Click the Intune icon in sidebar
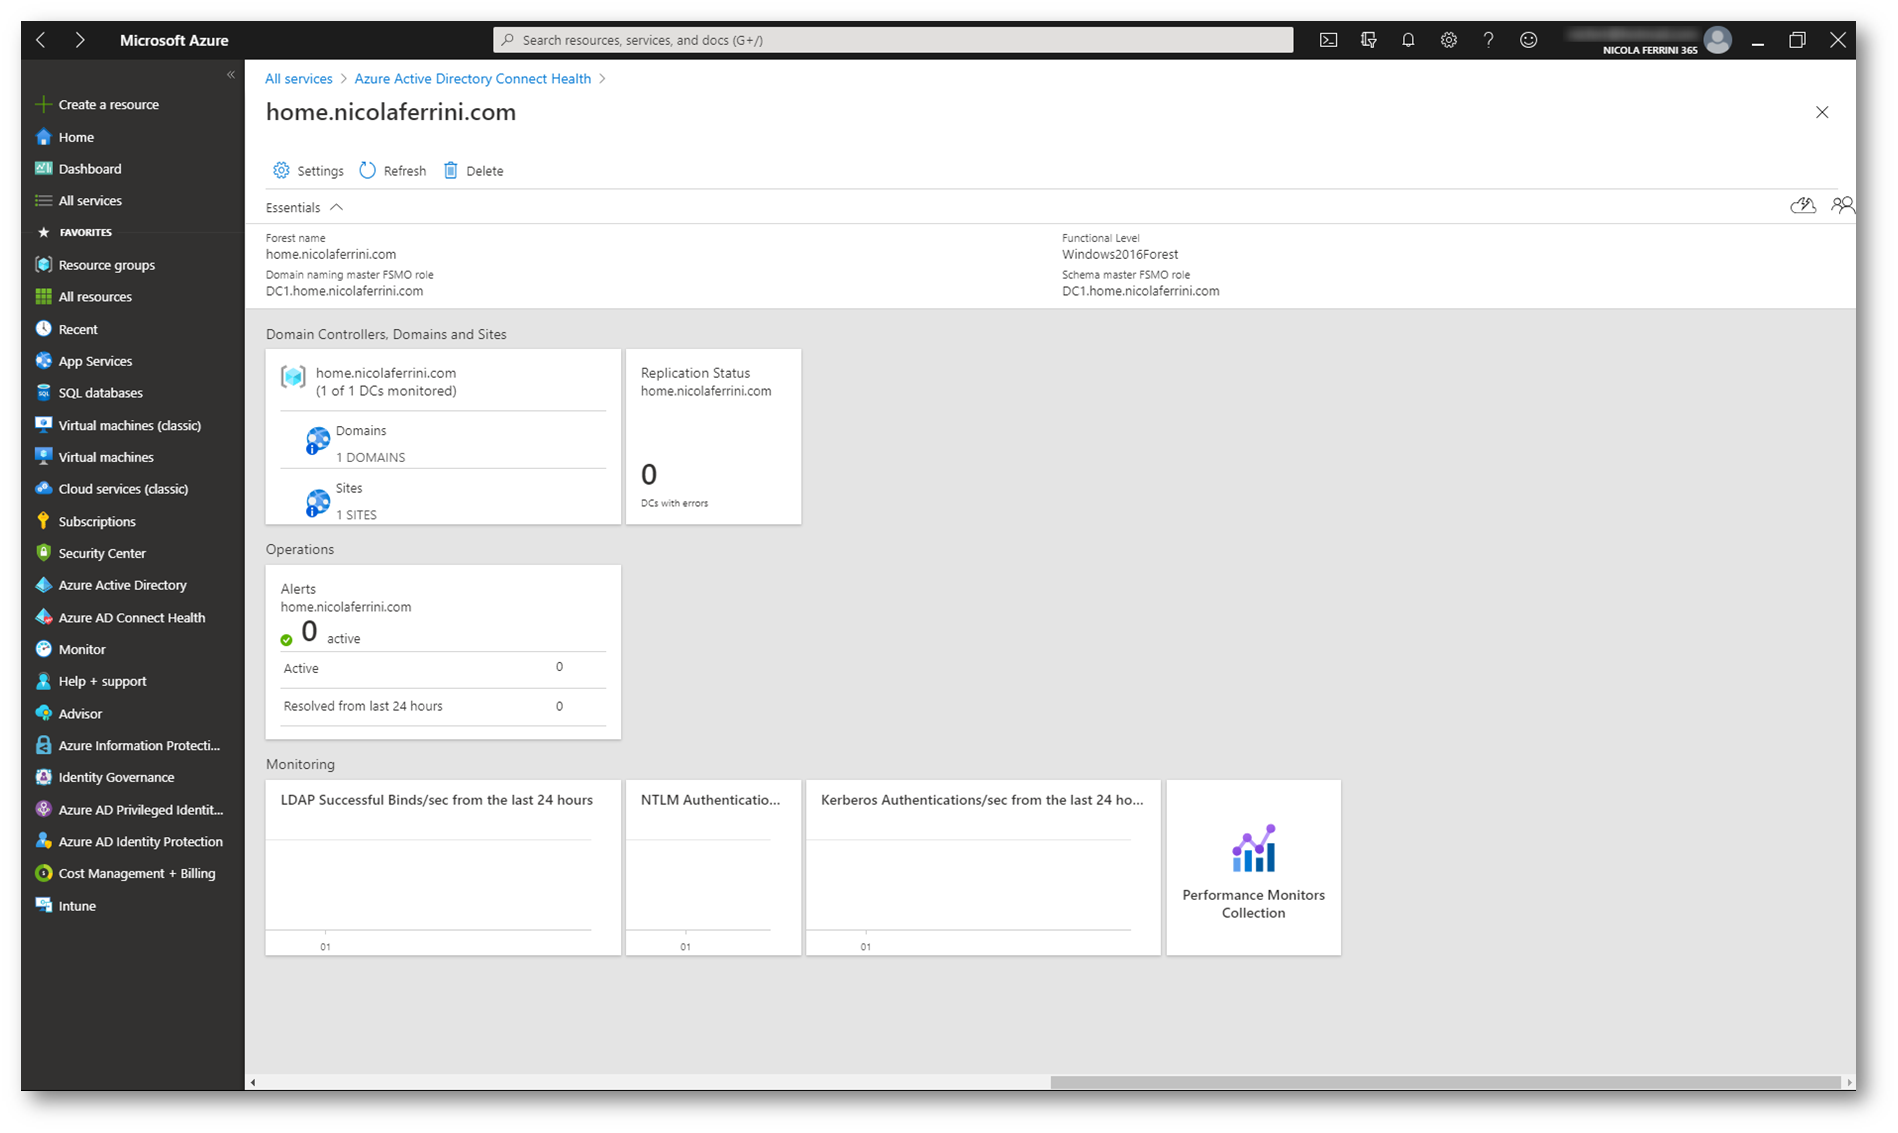1898x1133 pixels. (43, 905)
